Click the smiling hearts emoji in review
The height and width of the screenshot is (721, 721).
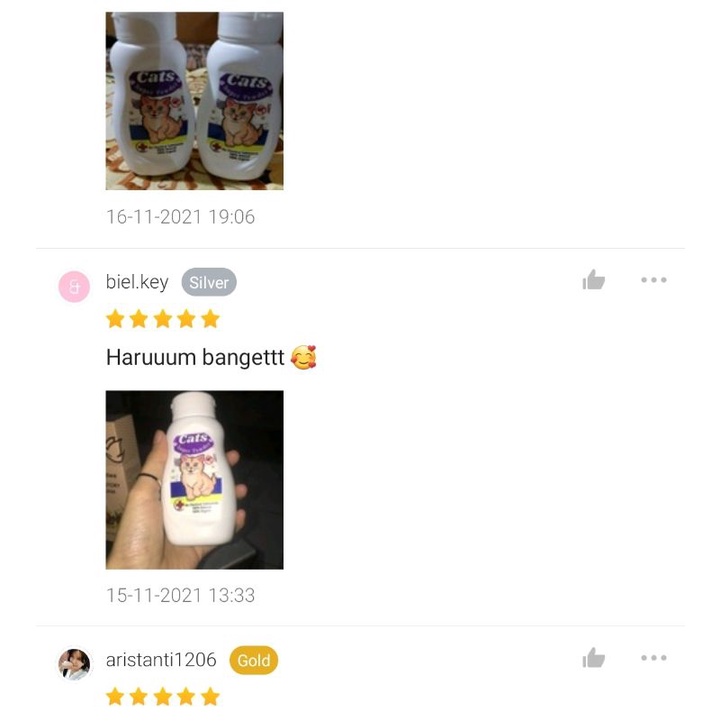(x=303, y=357)
